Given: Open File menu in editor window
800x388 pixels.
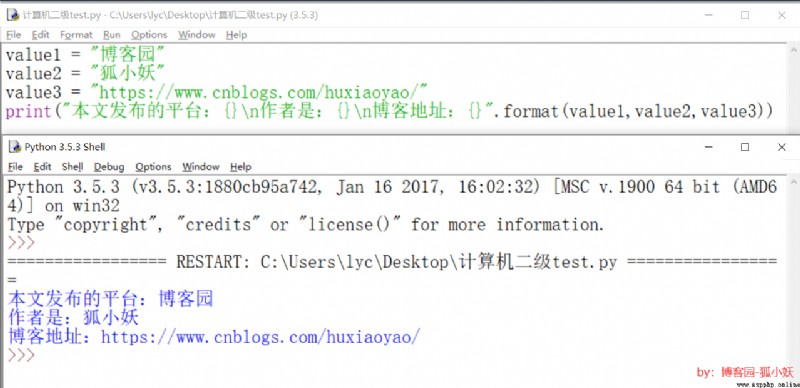Looking at the screenshot, I should pos(13,35).
